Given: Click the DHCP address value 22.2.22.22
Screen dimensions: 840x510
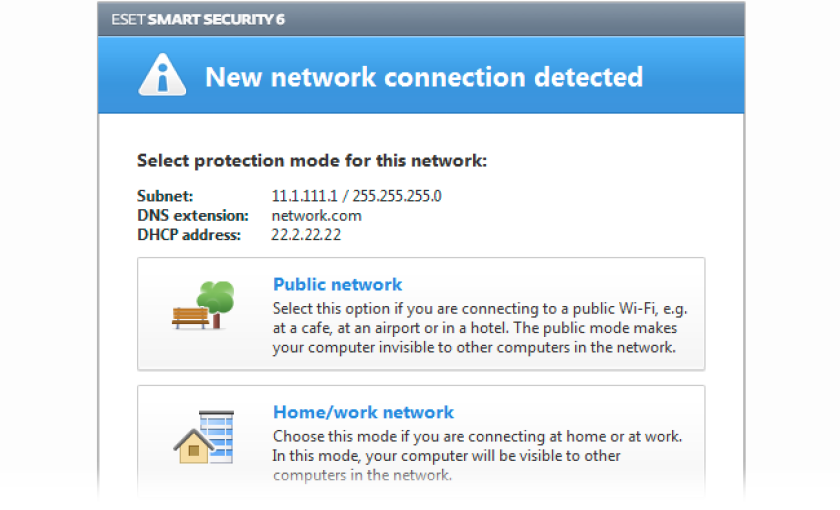Looking at the screenshot, I should [306, 235].
